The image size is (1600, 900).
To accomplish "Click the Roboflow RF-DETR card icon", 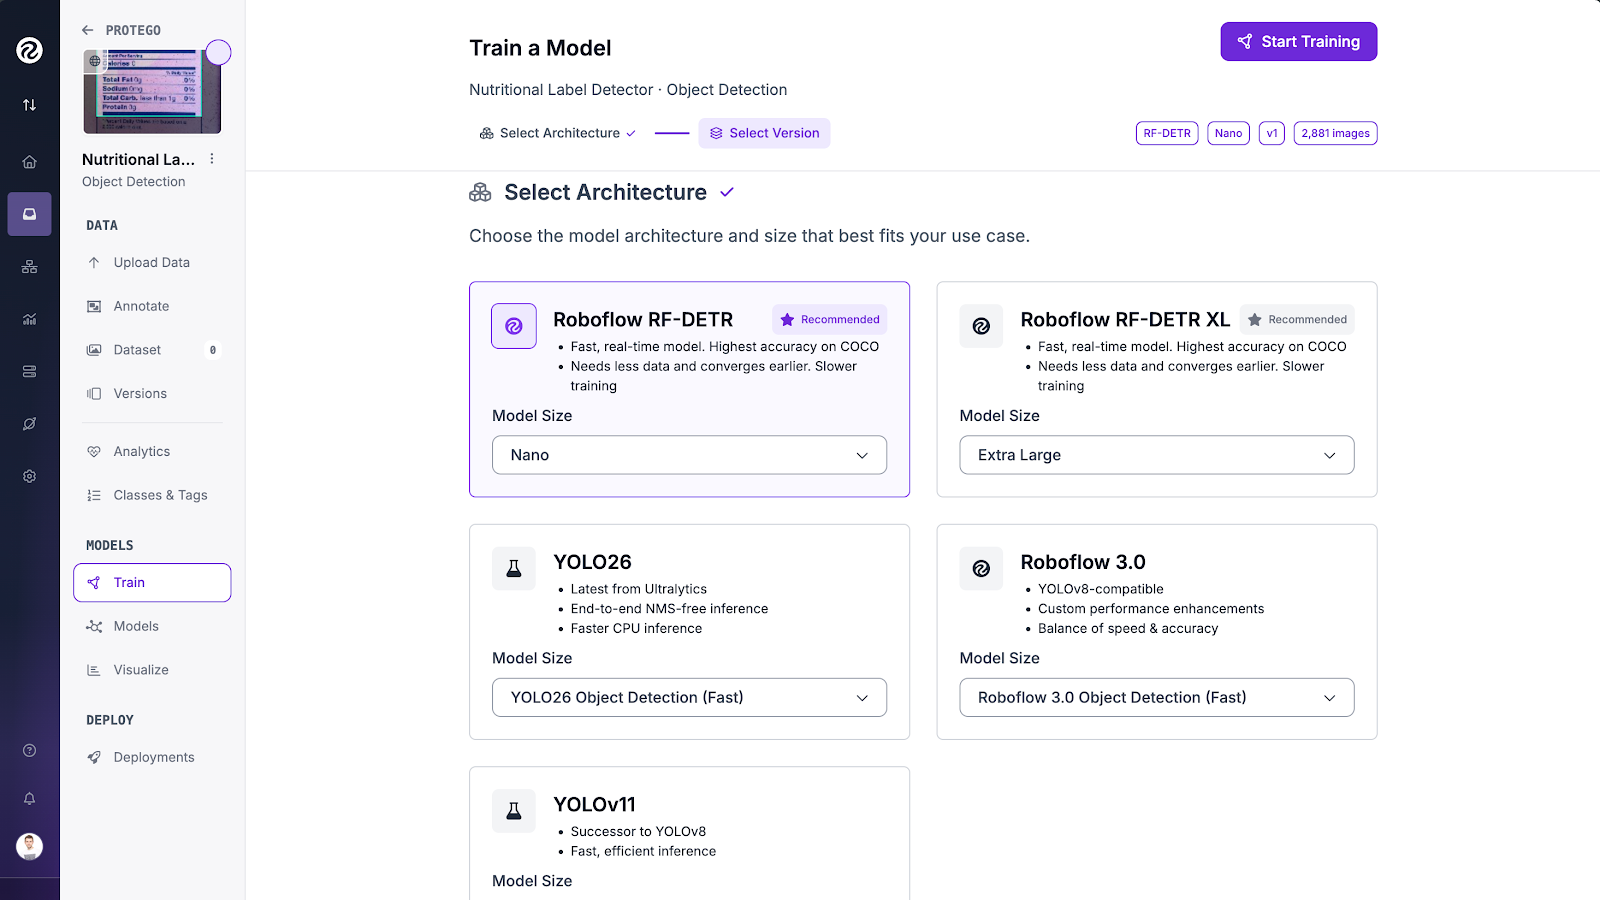I will [x=514, y=326].
